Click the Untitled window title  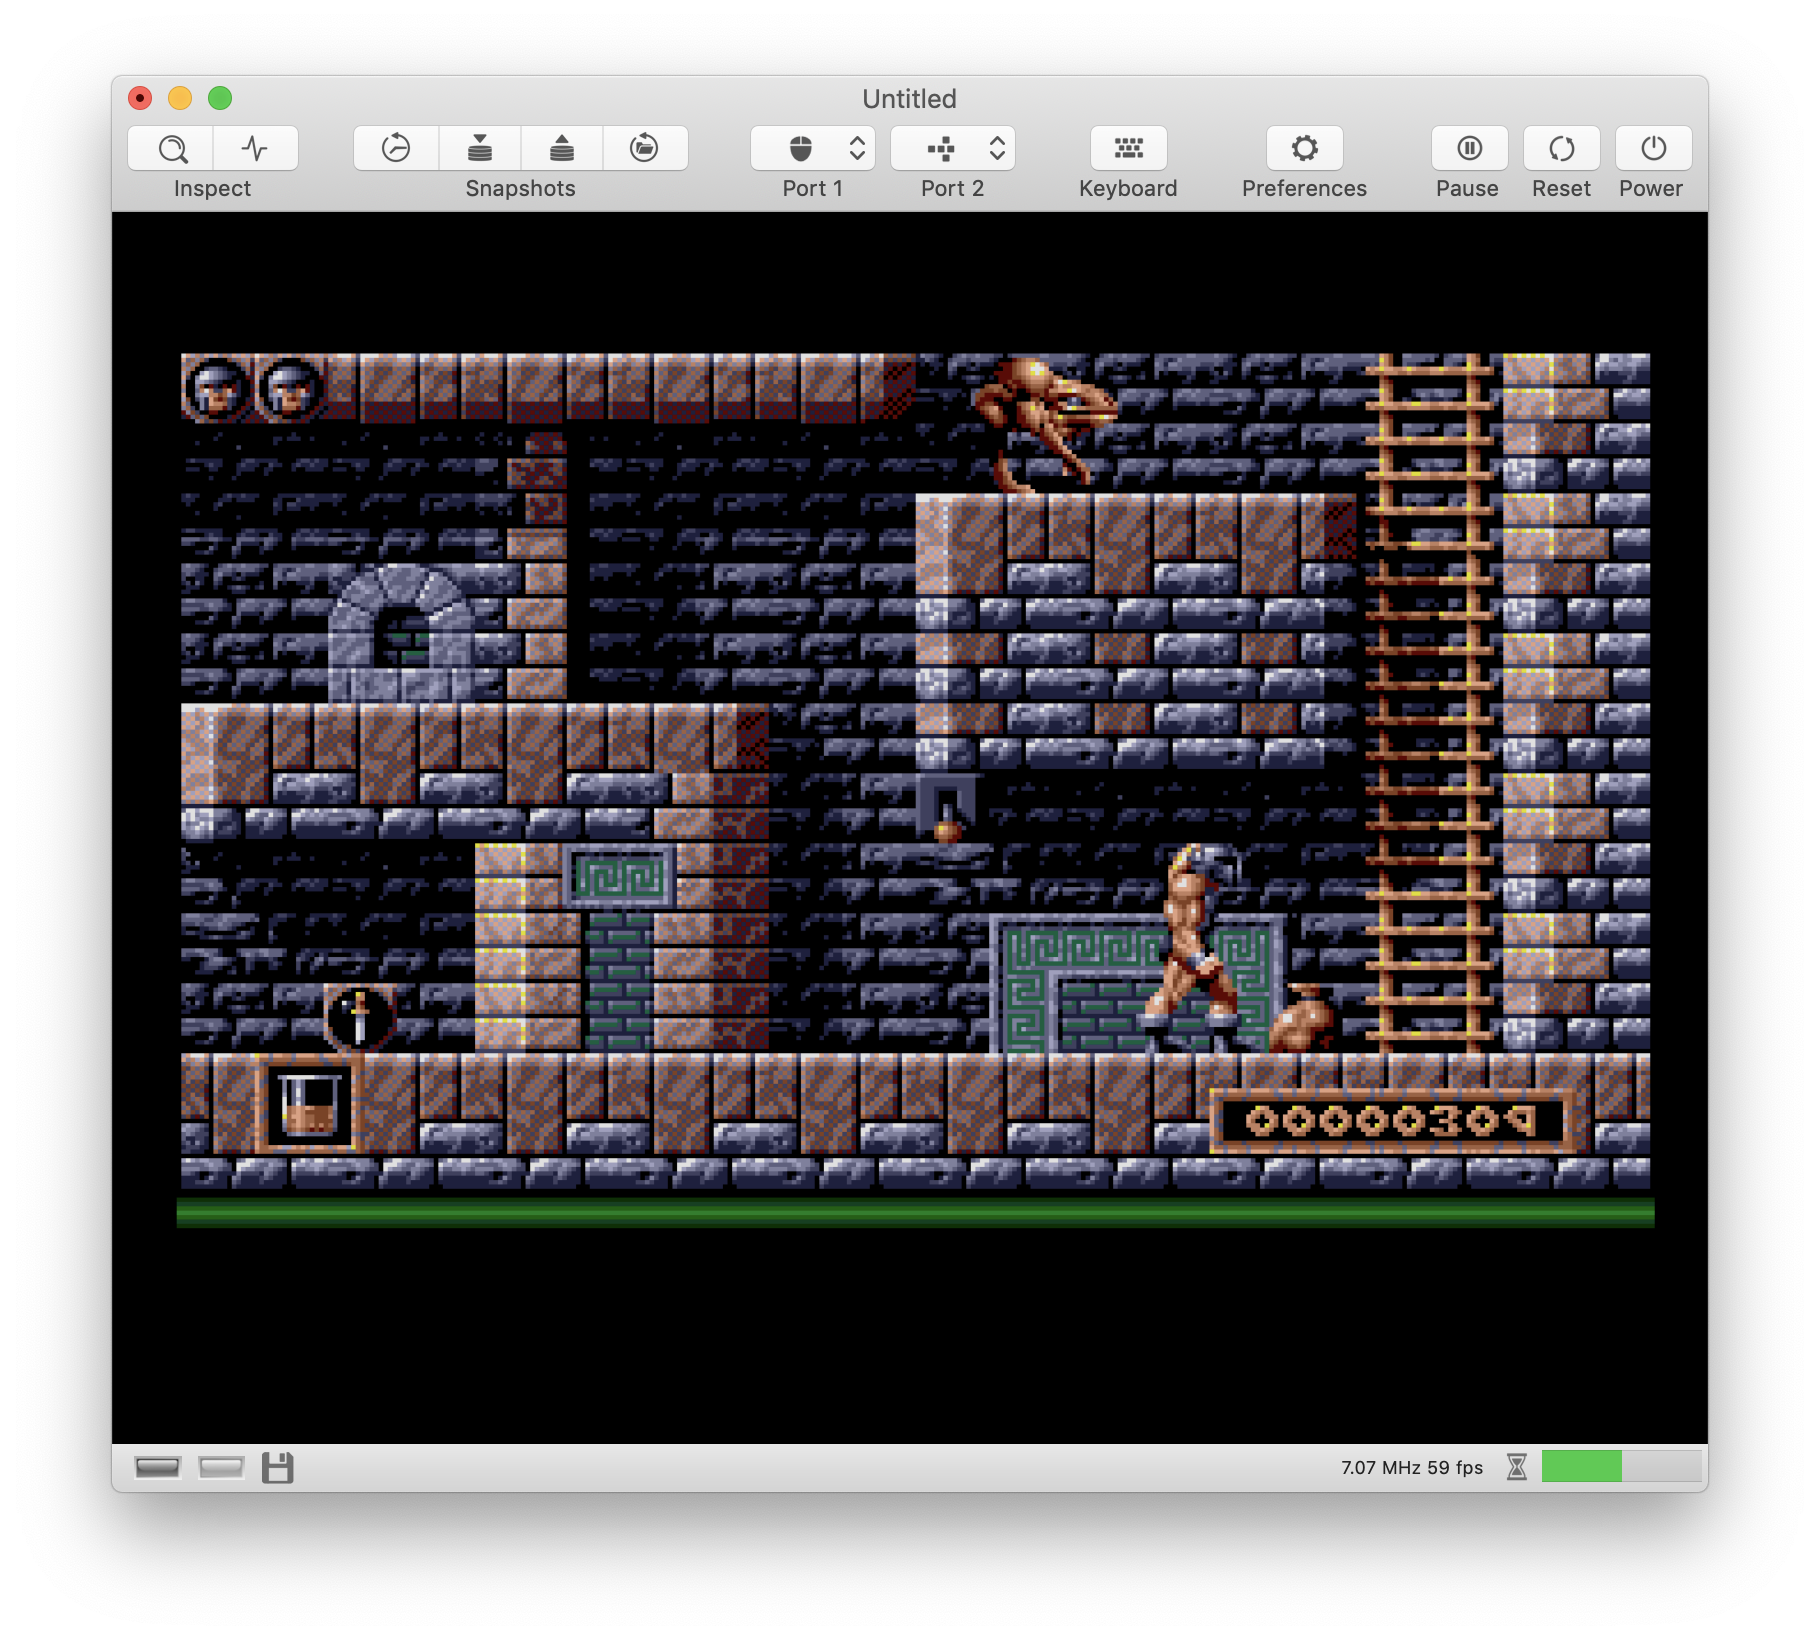[909, 98]
